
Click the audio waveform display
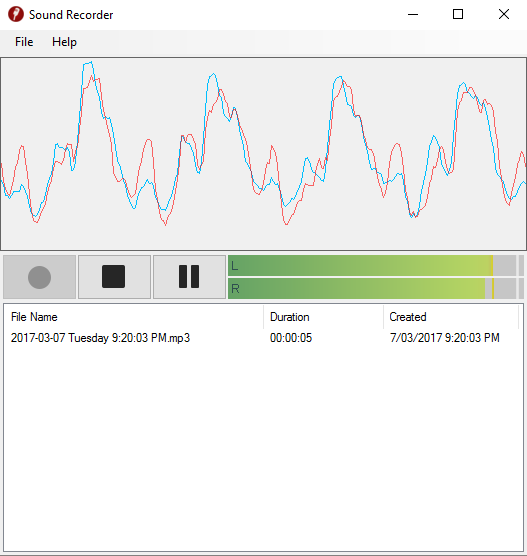(x=264, y=154)
